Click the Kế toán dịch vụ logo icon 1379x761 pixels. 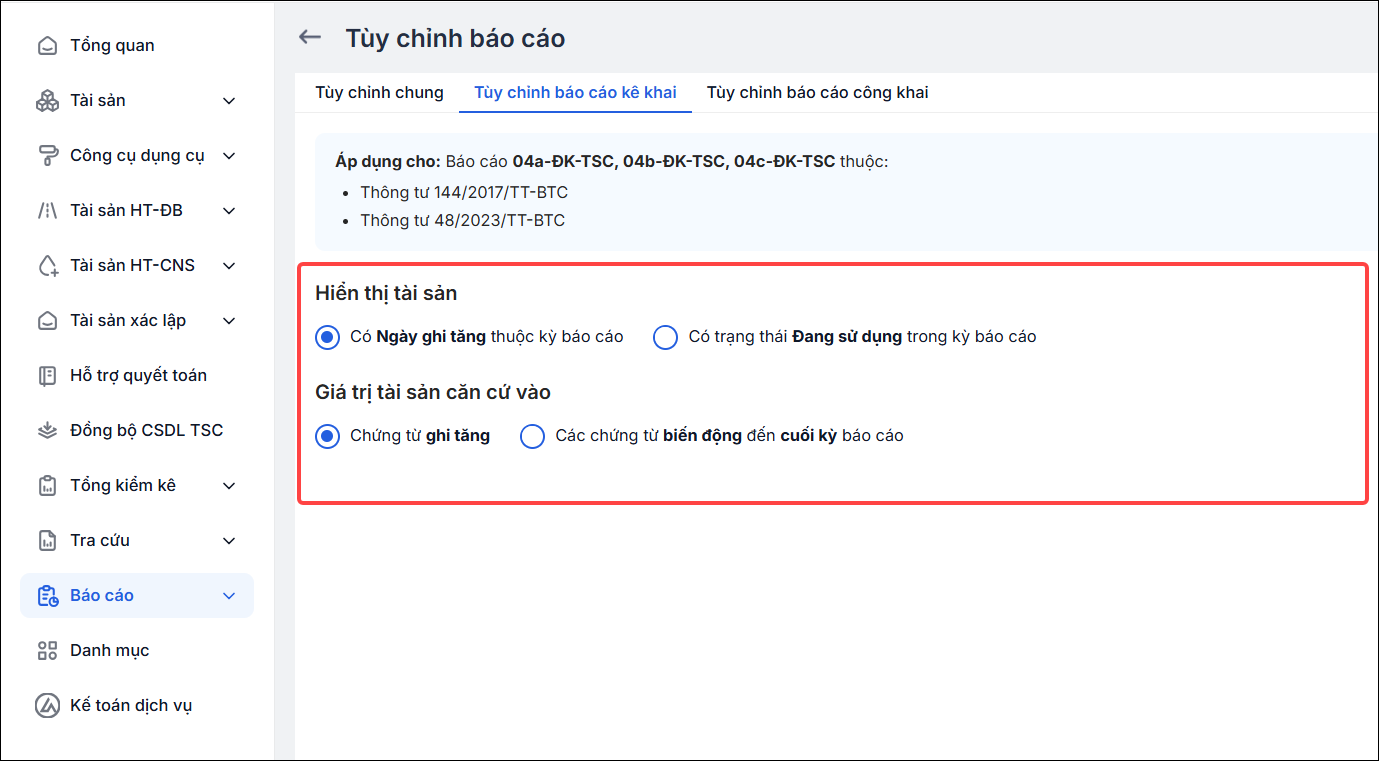tap(47, 706)
